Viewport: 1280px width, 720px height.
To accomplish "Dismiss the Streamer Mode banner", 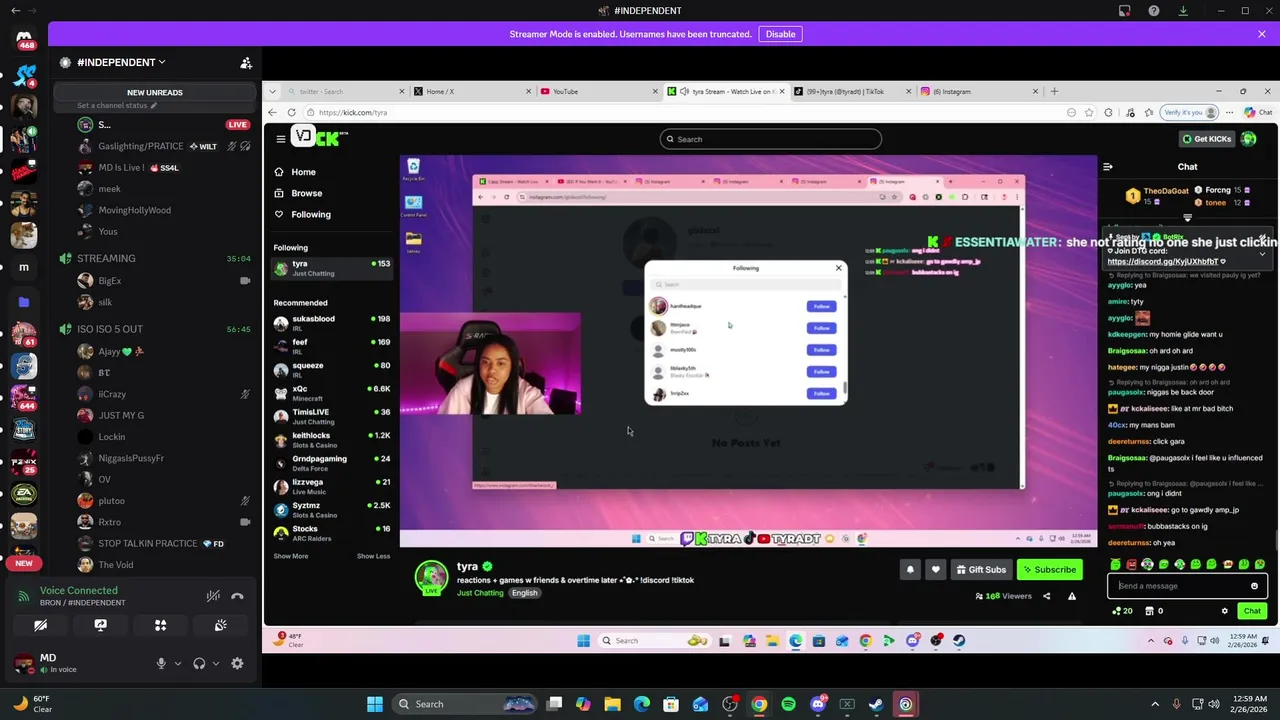I will (1261, 34).
